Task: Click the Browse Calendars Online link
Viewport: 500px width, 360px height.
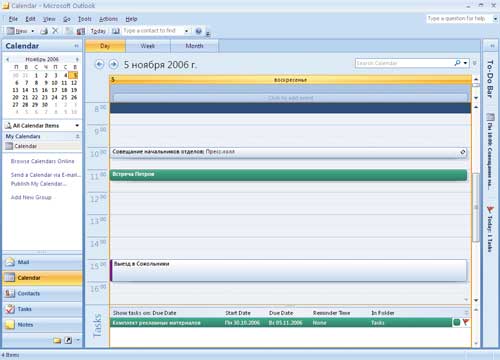Action: tap(42, 161)
